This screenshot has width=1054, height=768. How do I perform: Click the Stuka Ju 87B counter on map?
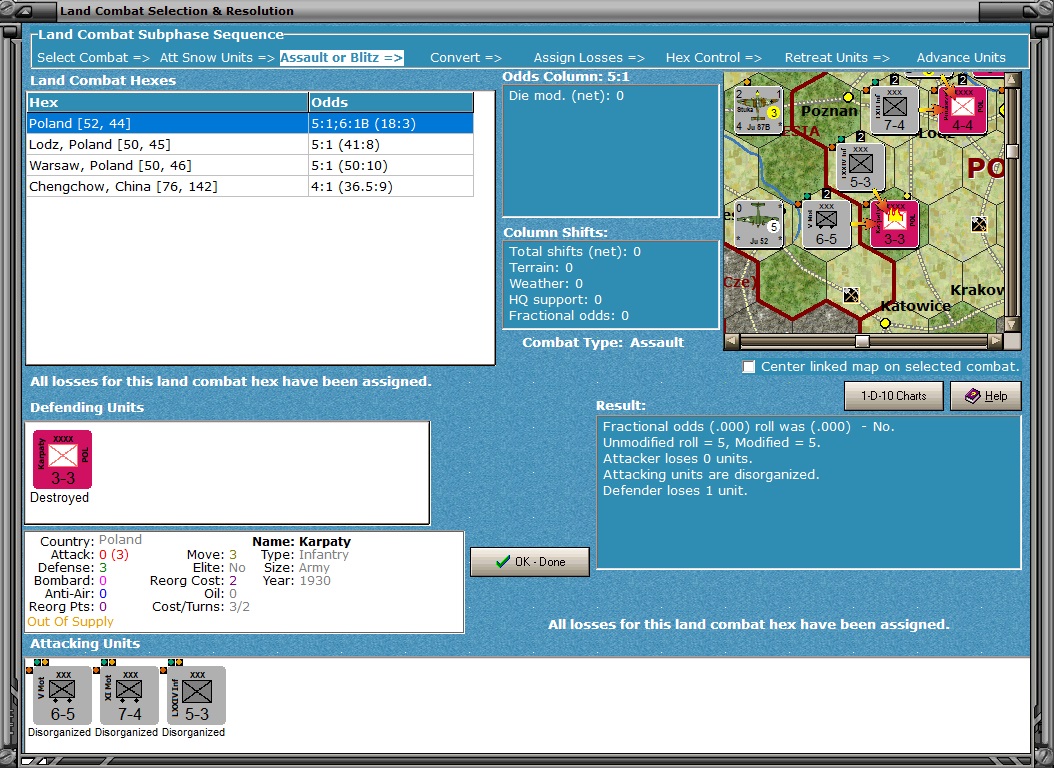tap(759, 110)
